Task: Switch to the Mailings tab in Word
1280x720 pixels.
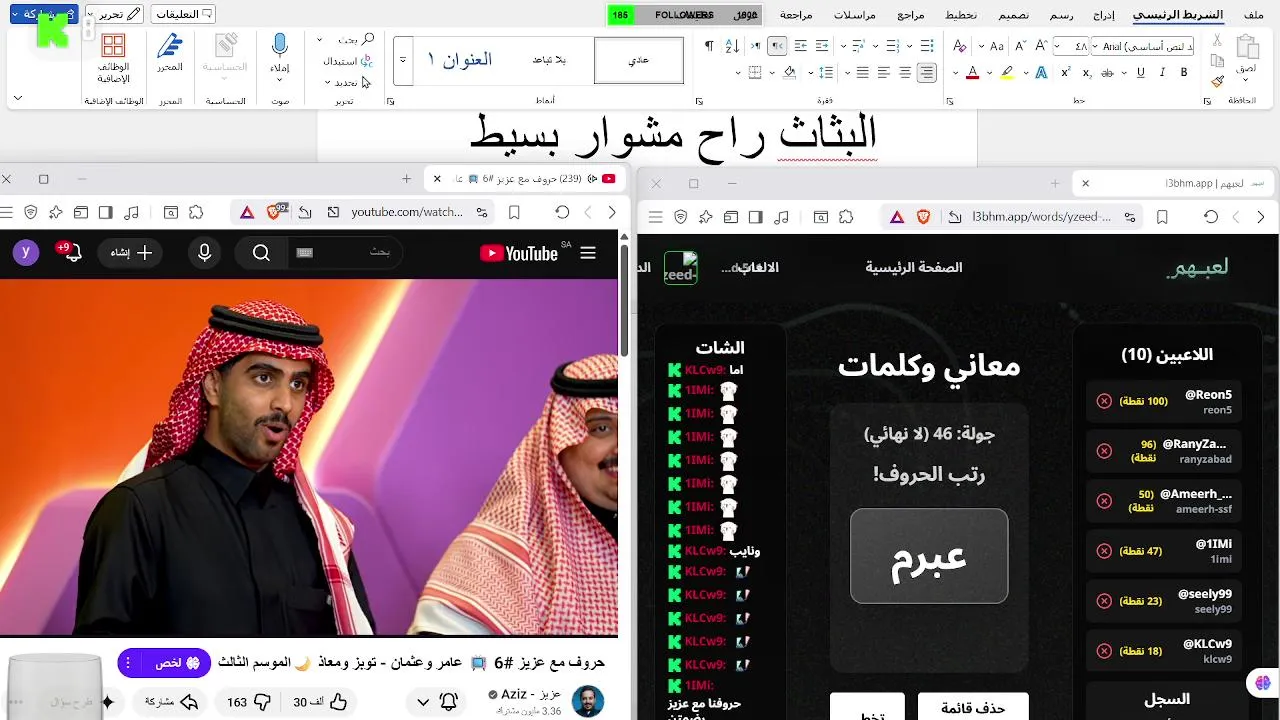Action: [x=855, y=15]
